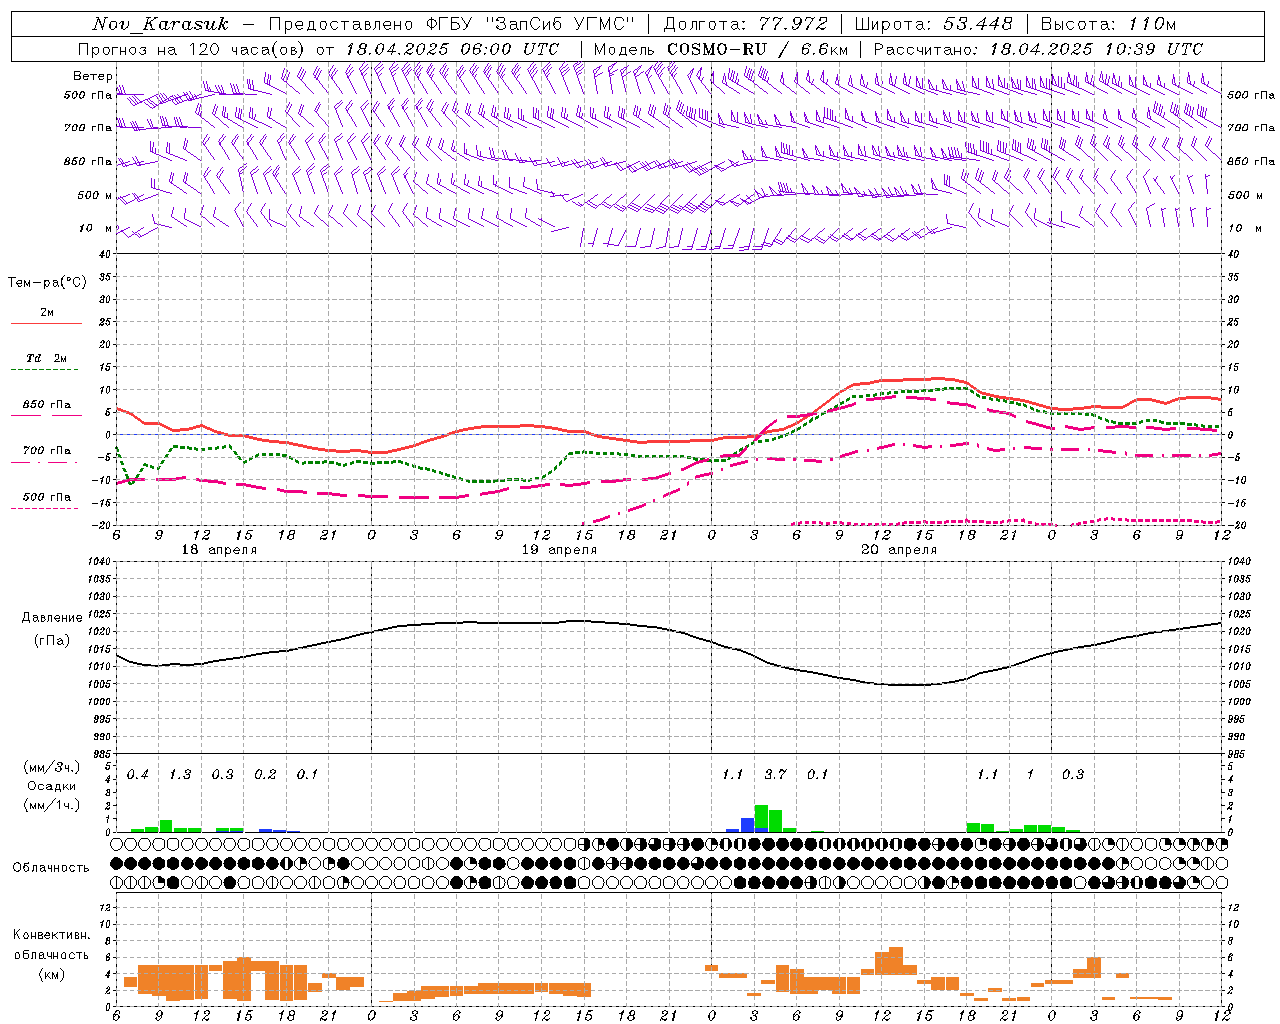Click the Давление panel label
1280x1024 pixels.
click(52, 618)
